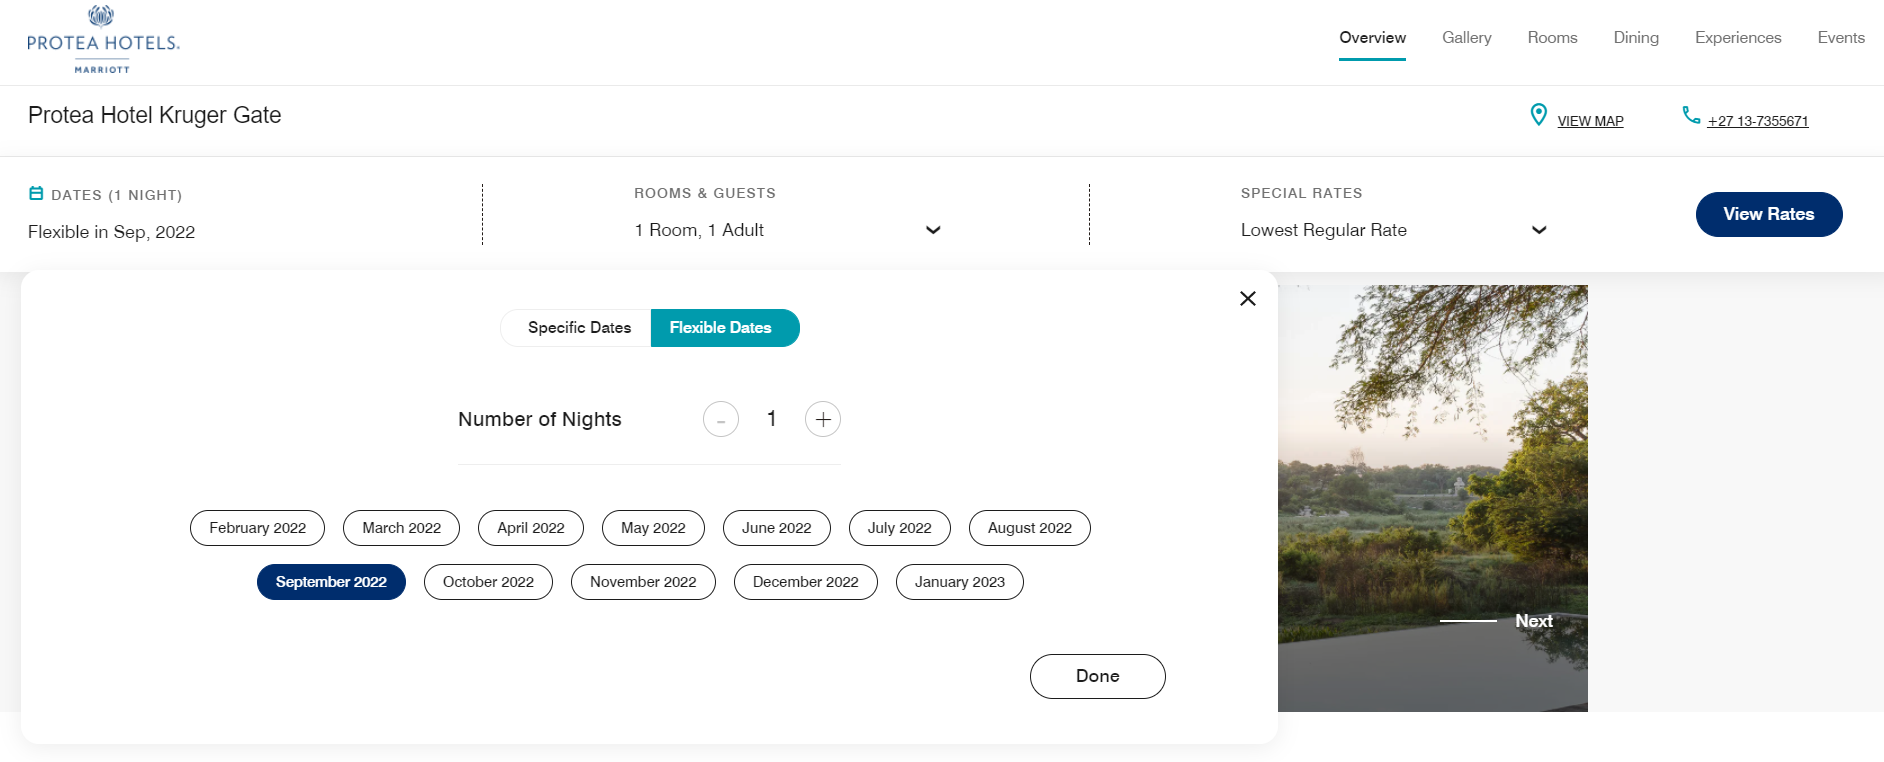Select the September 2022 pill
Image resolution: width=1884 pixels, height=762 pixels.
click(331, 582)
